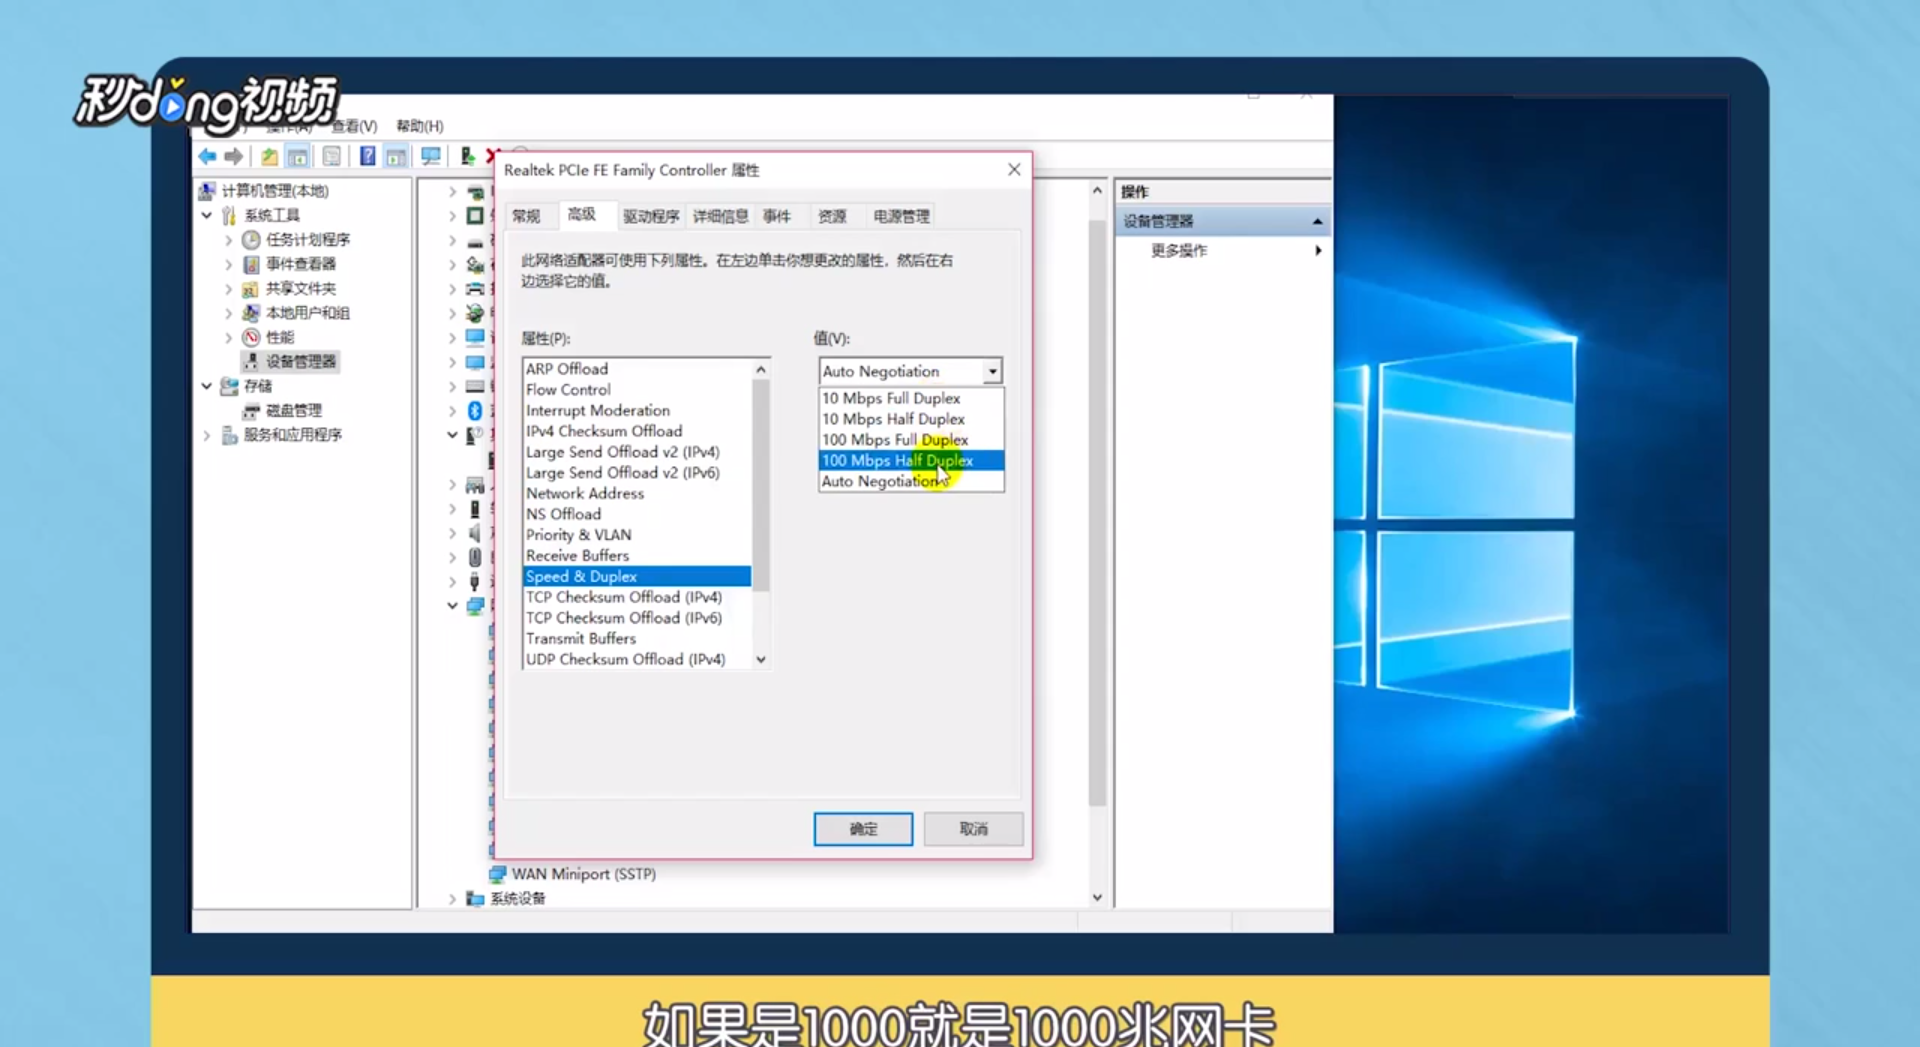Click the 取消 button

(973, 829)
